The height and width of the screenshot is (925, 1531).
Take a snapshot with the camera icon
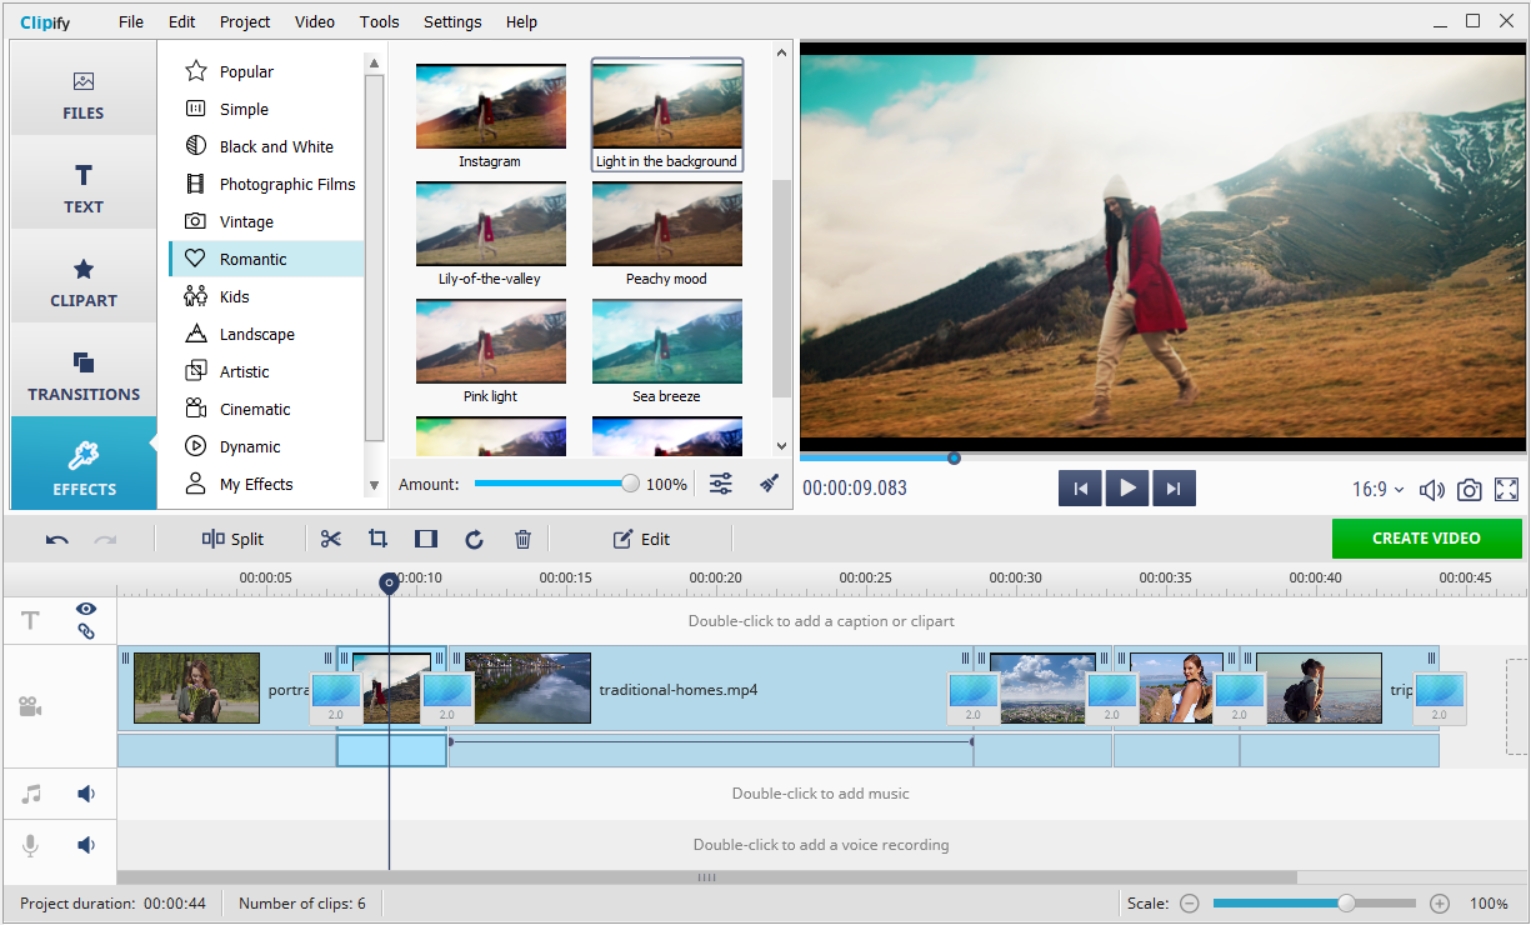pyautogui.click(x=1469, y=490)
